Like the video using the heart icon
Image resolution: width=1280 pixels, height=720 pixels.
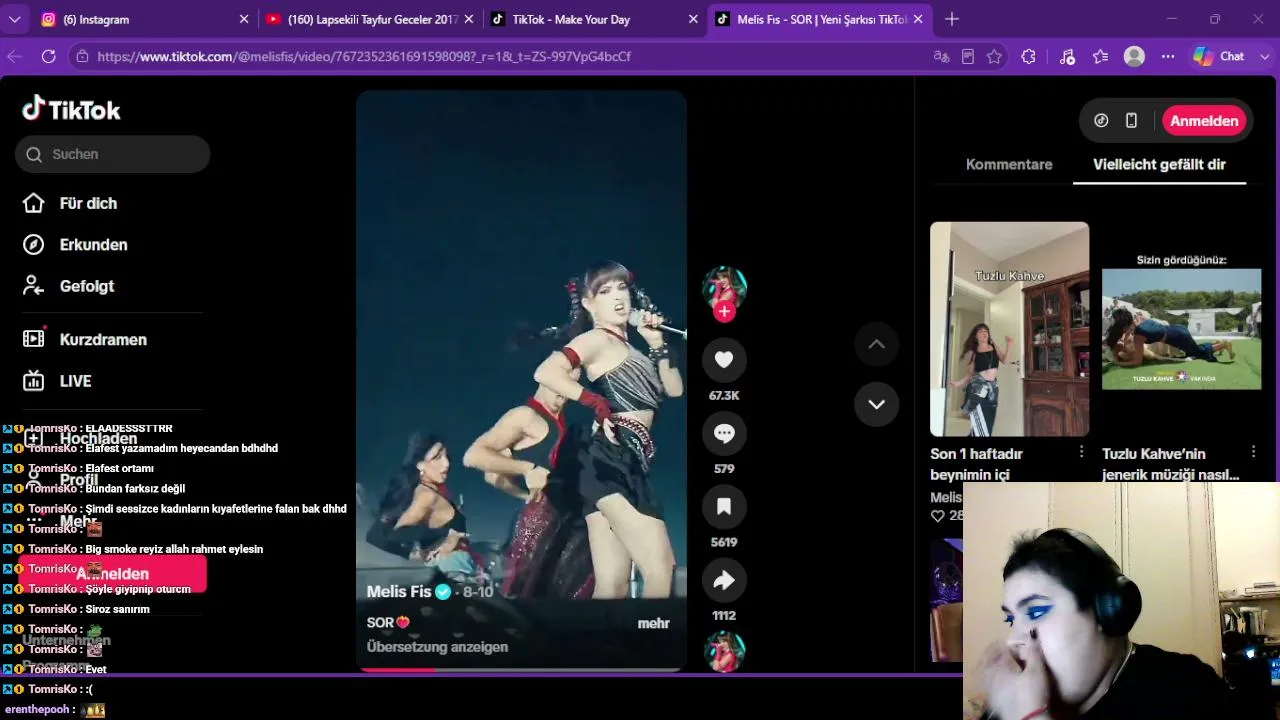tap(724, 360)
